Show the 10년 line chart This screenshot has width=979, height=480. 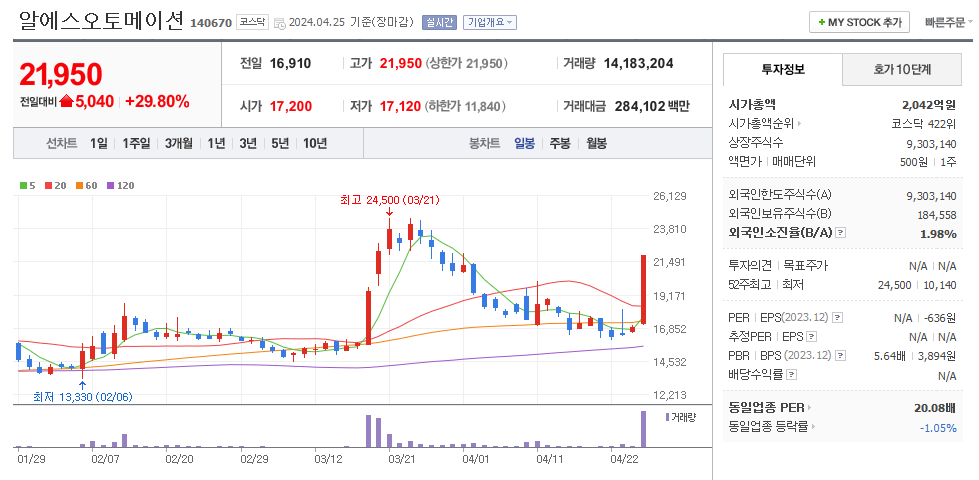click(x=315, y=144)
